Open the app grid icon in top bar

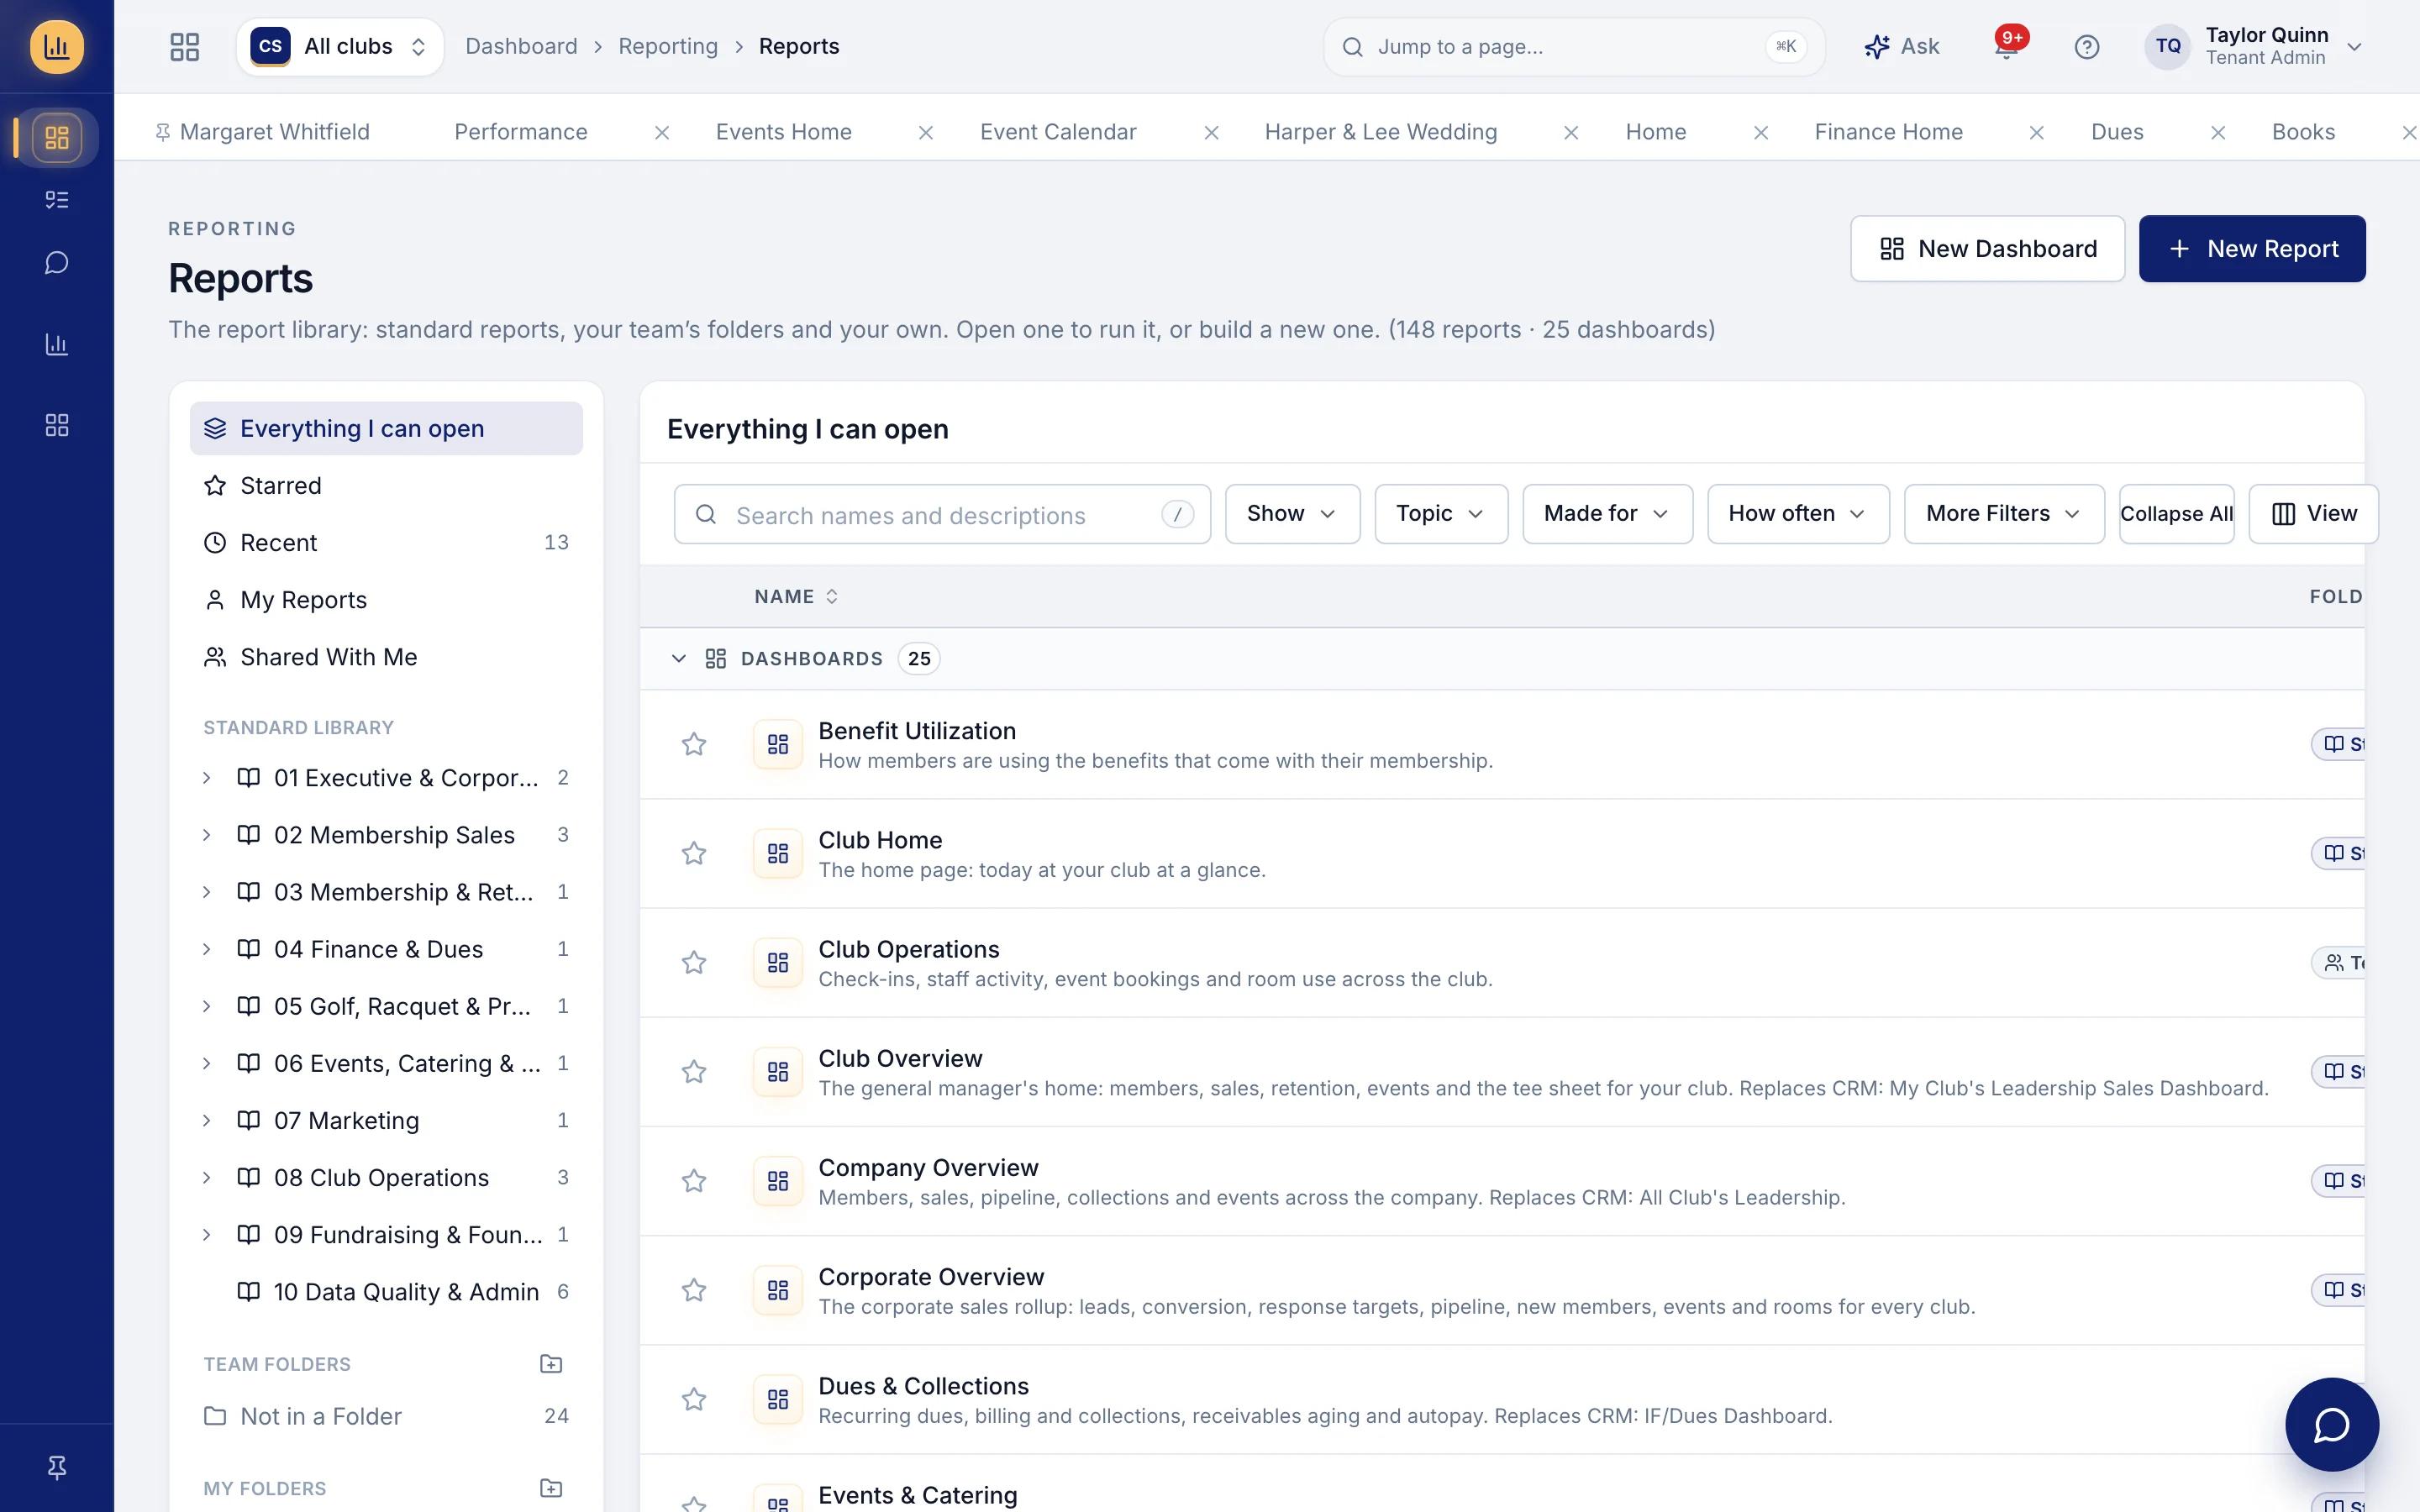(x=185, y=47)
